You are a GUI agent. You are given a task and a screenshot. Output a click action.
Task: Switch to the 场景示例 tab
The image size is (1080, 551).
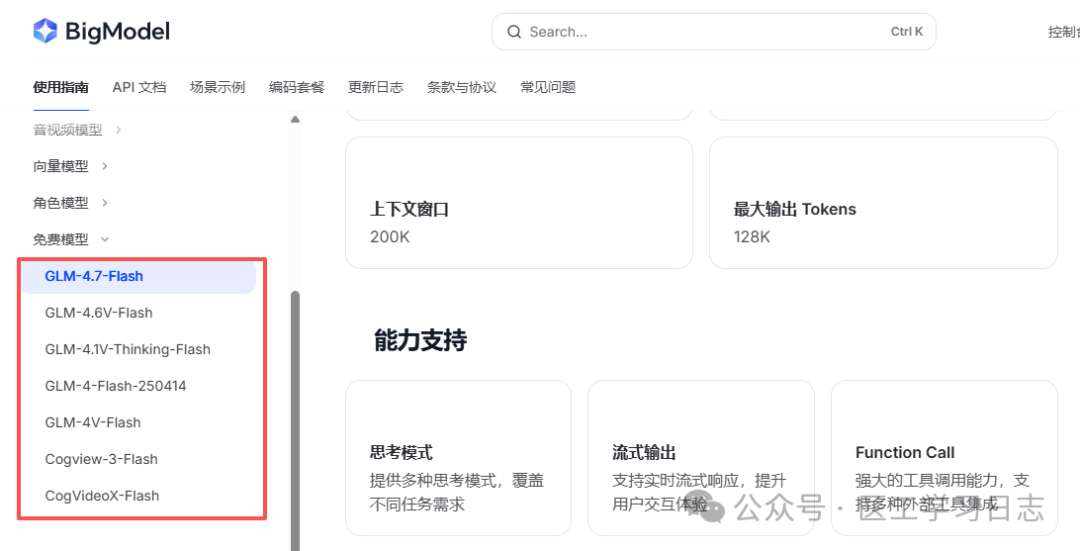tap(218, 87)
